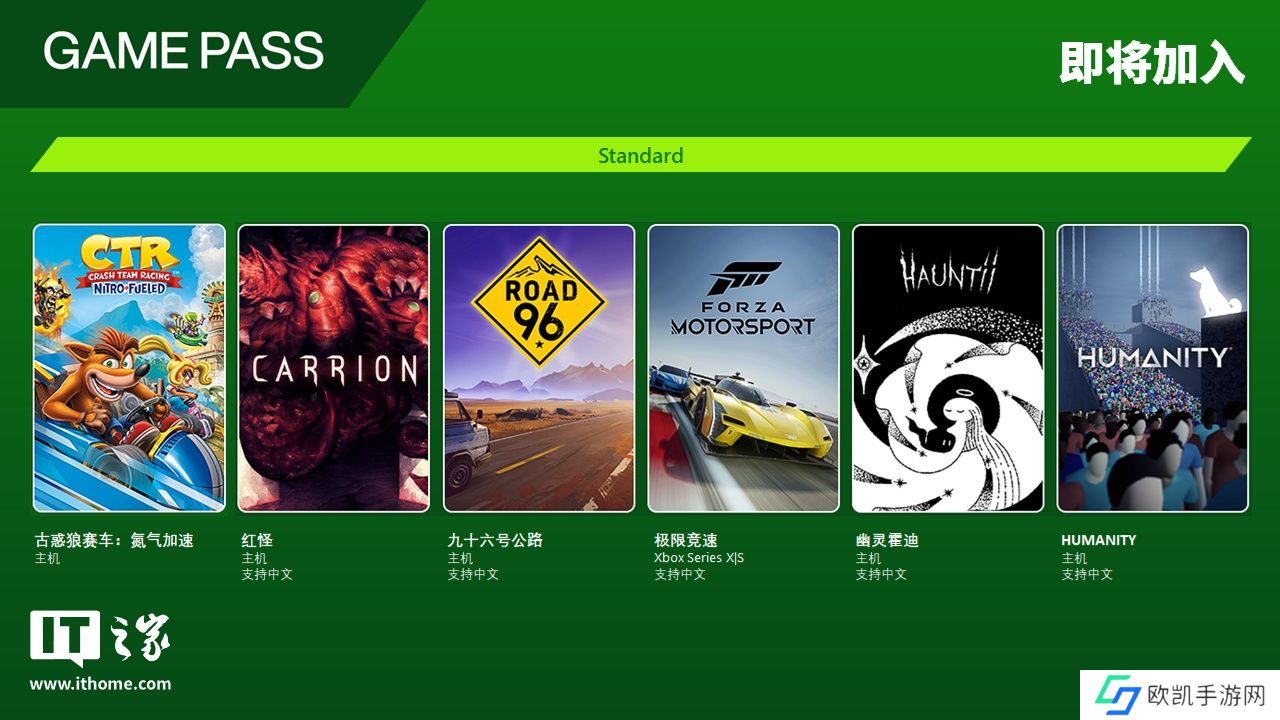The height and width of the screenshot is (720, 1280).
Task: Click the Road 96 game cover
Action: click(x=539, y=368)
